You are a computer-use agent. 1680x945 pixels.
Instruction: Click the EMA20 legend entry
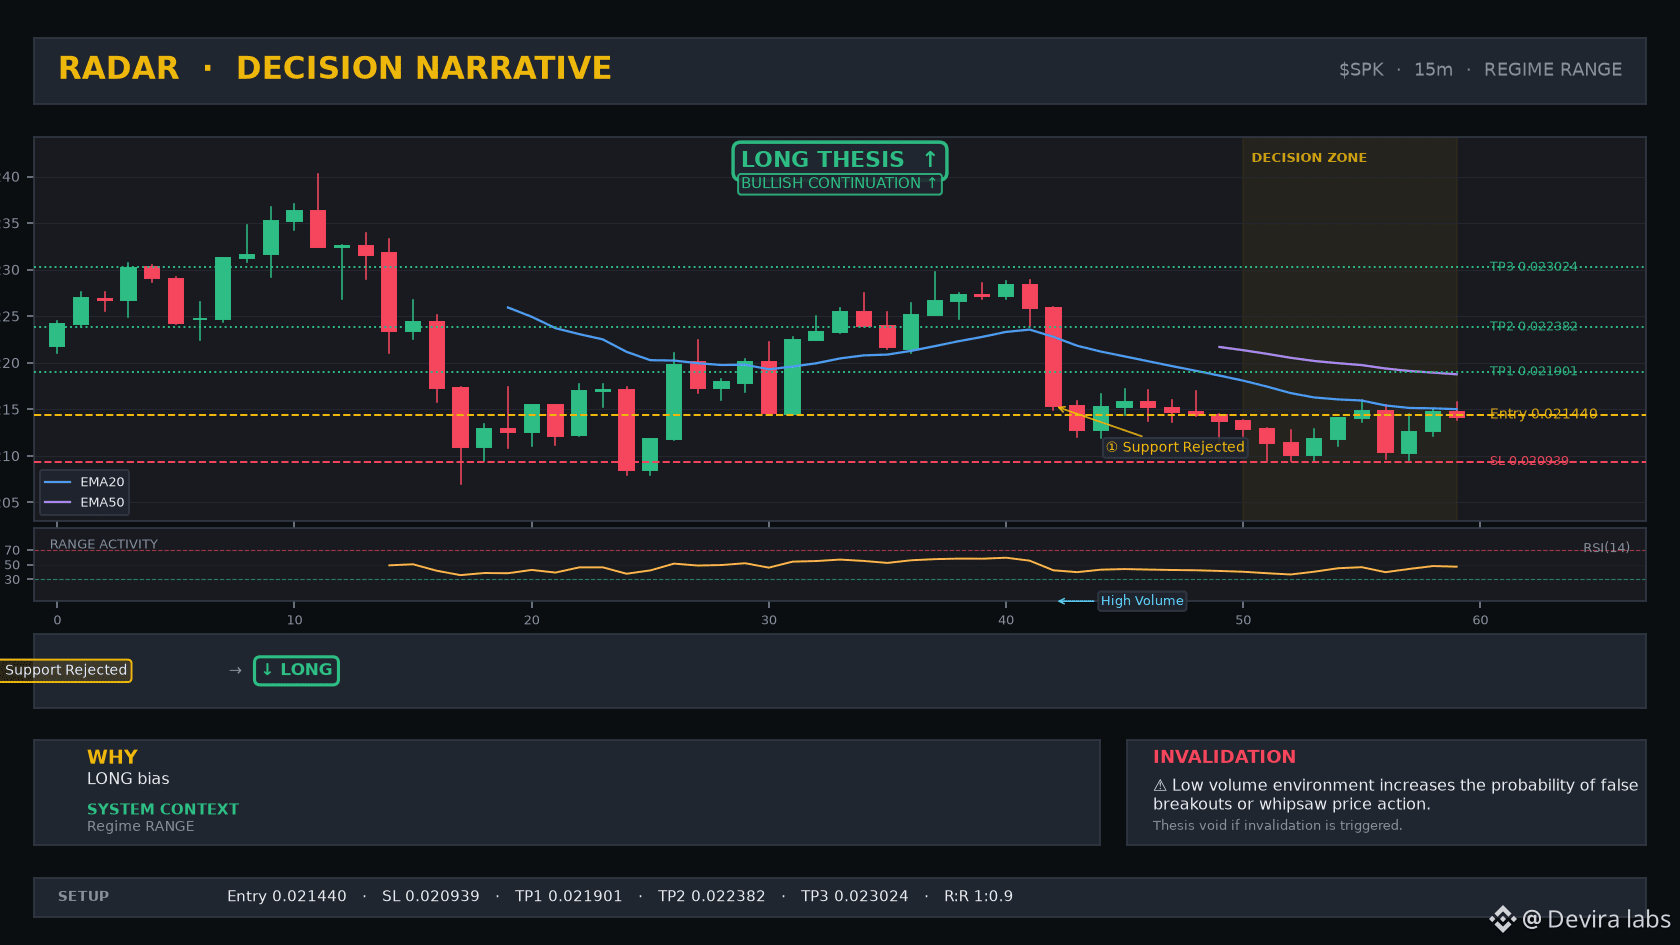pyautogui.click(x=84, y=482)
